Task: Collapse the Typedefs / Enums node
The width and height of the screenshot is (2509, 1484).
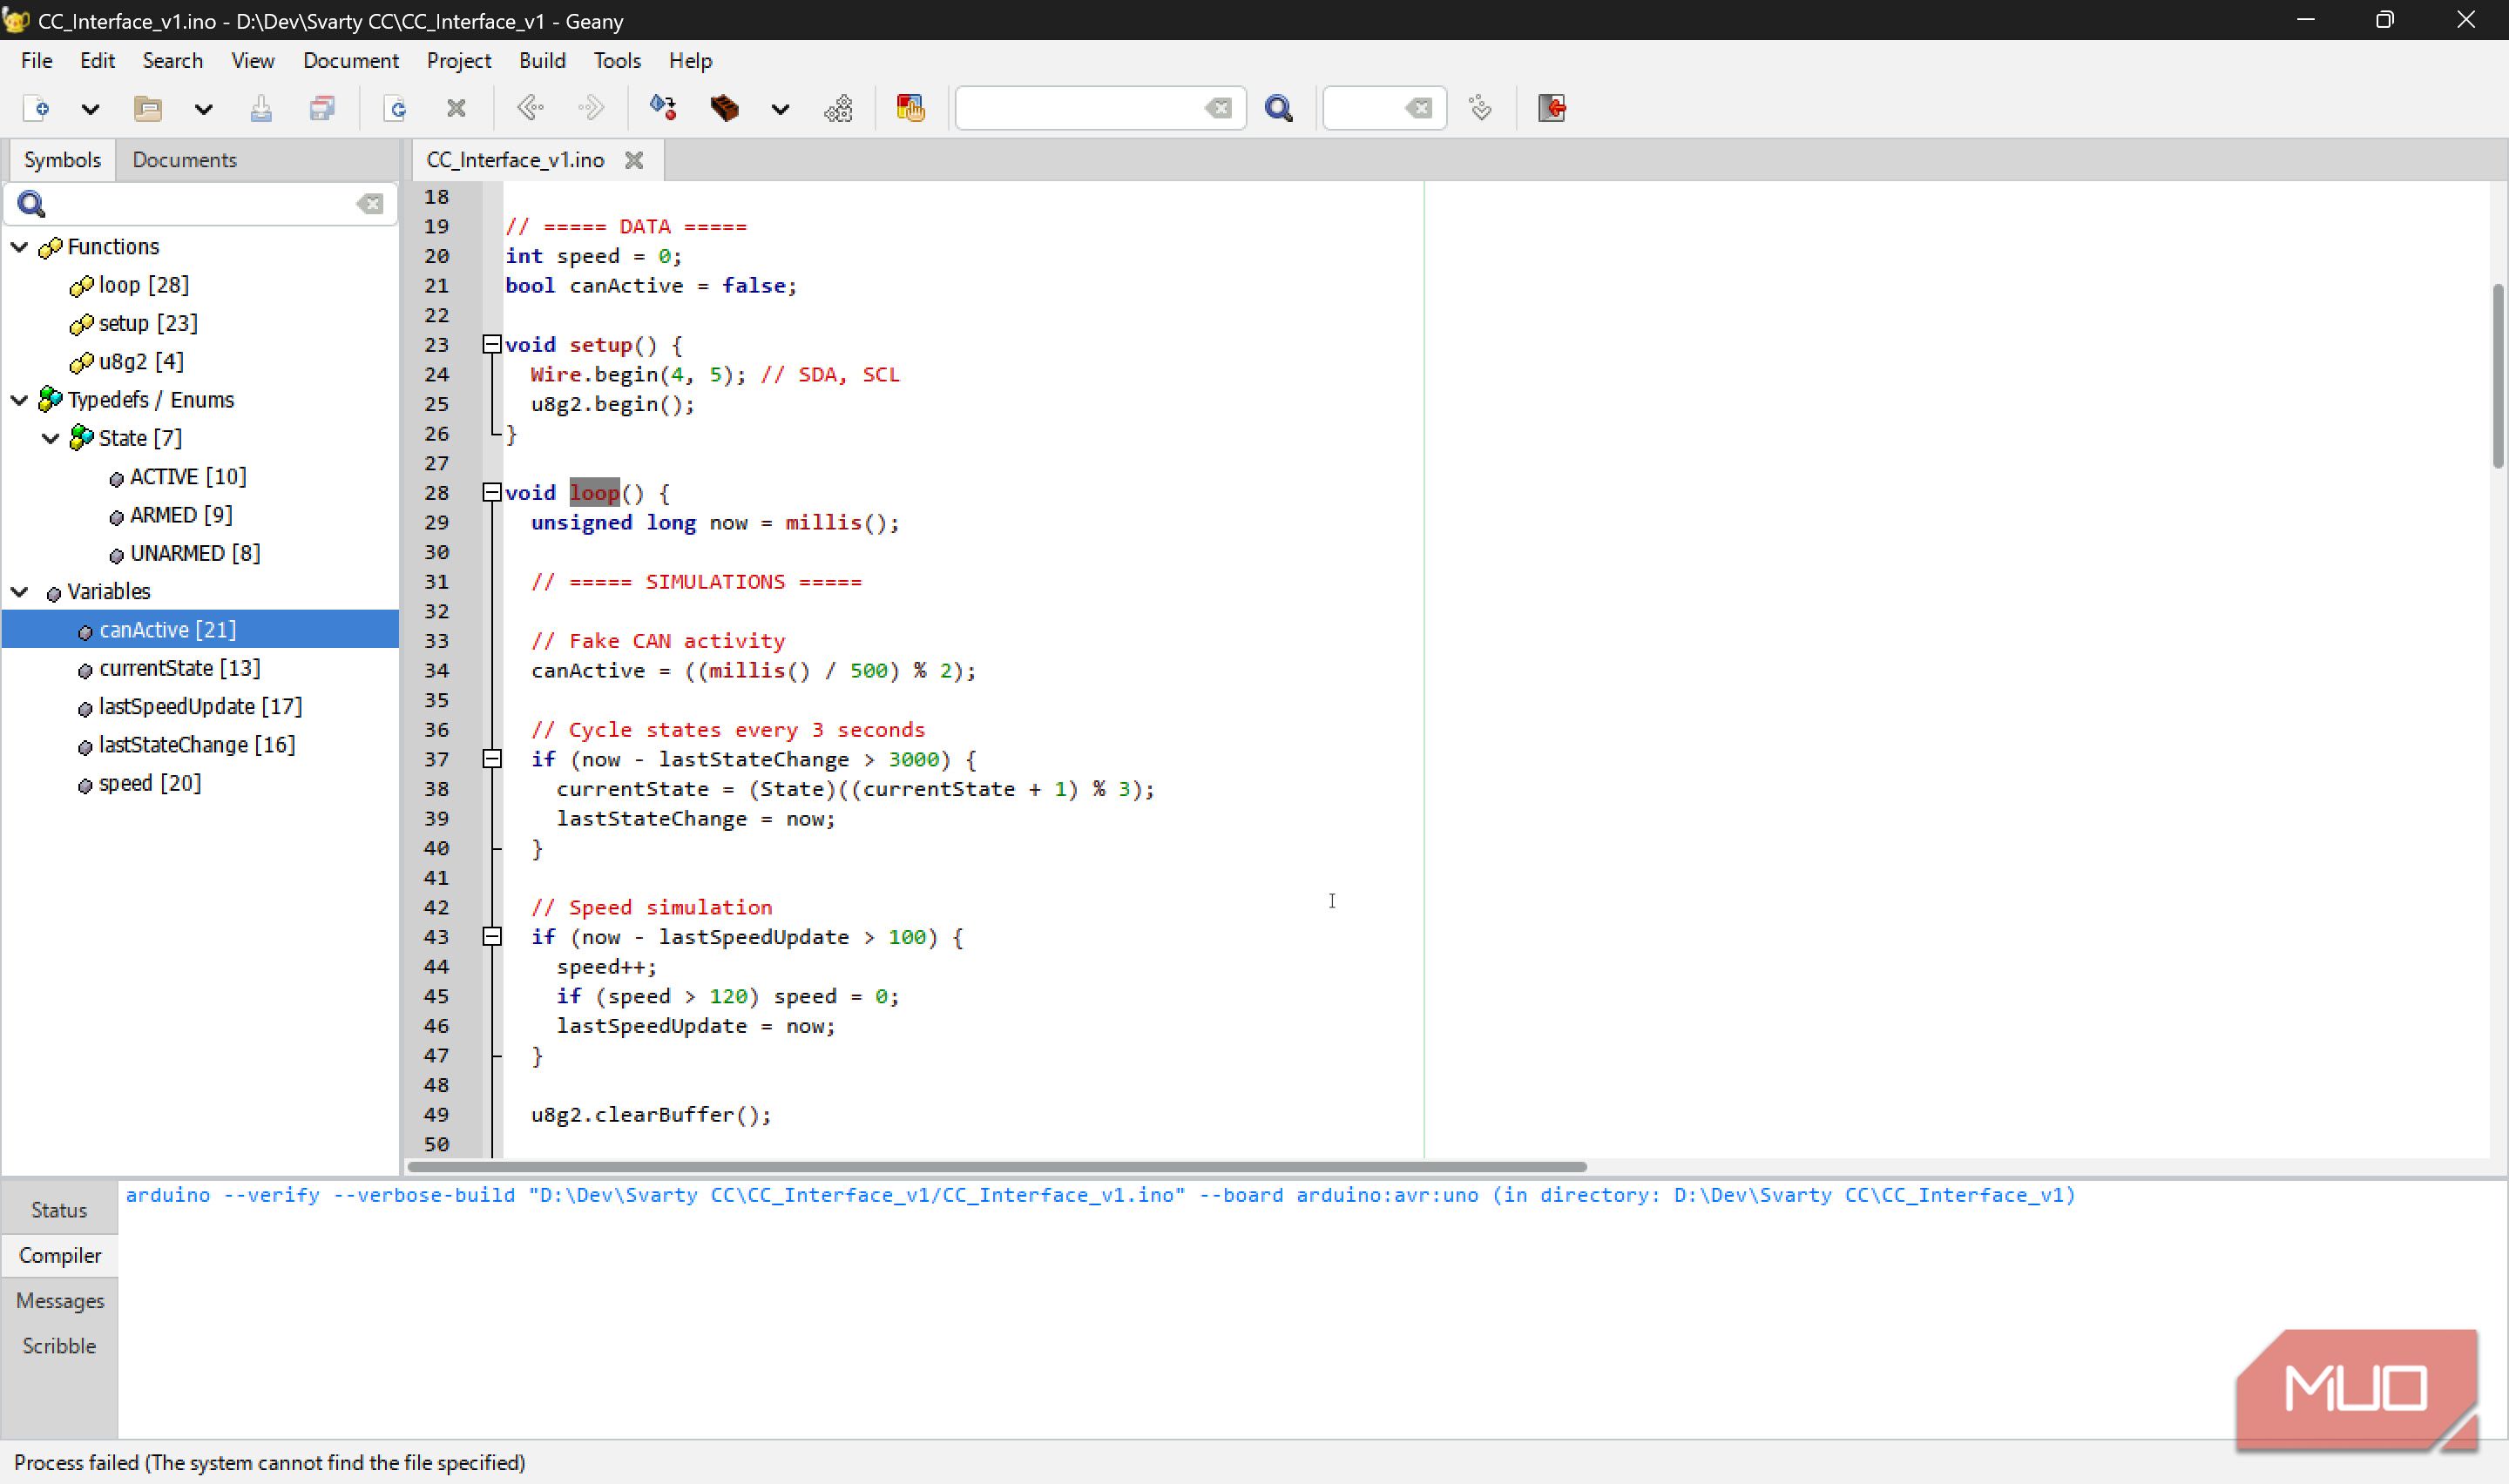Action: [20, 400]
